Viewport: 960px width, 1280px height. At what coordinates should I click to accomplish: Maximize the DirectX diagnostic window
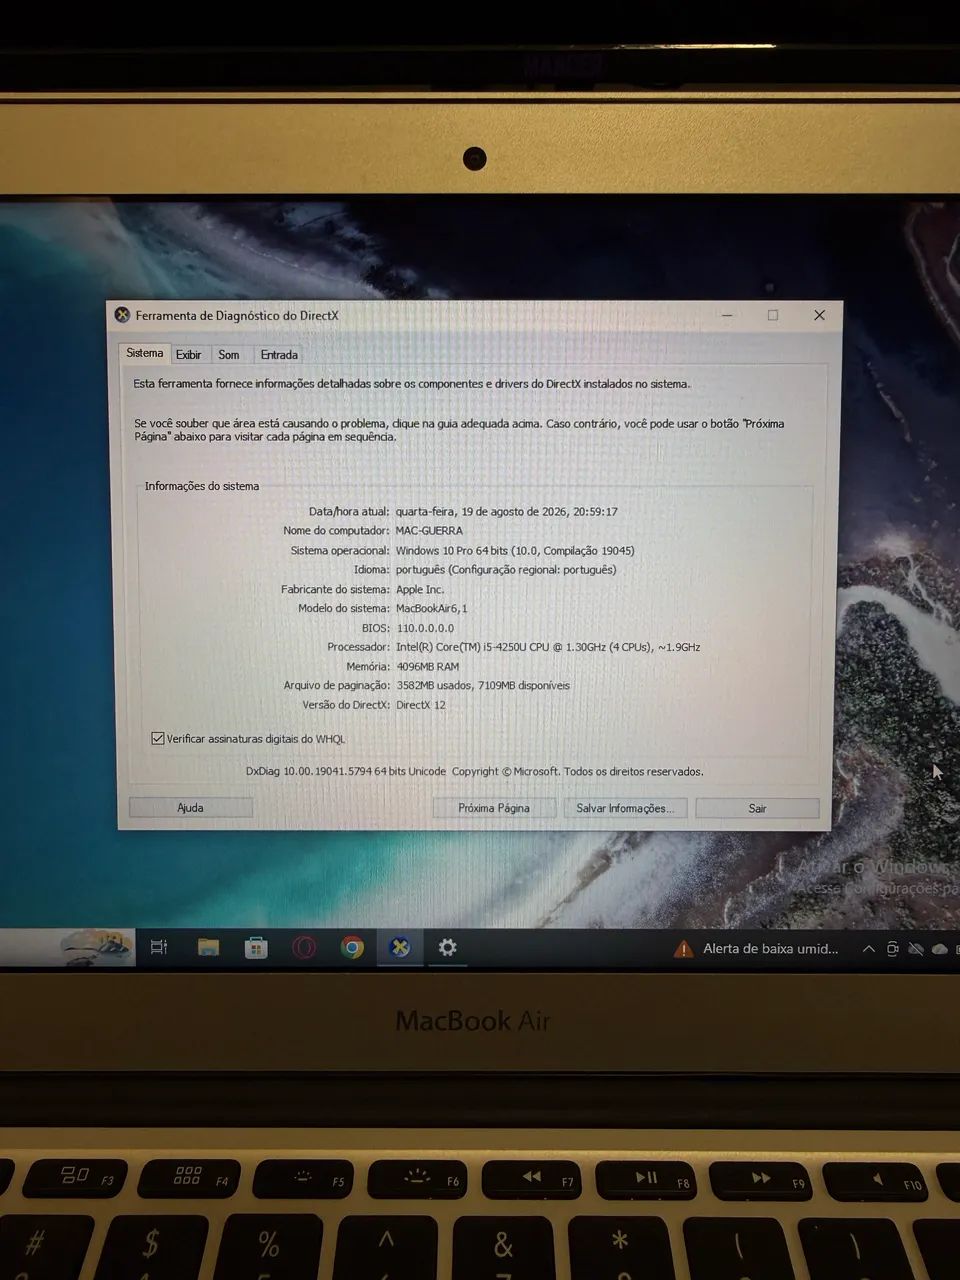pos(773,315)
